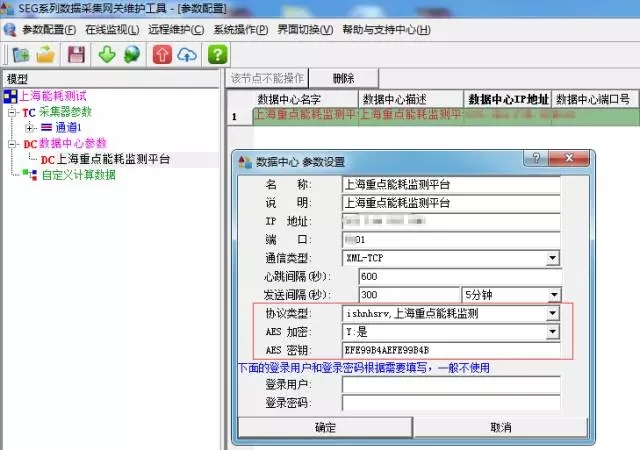
Task: Click the 发送间隔 field showing 300
Action: click(409, 294)
